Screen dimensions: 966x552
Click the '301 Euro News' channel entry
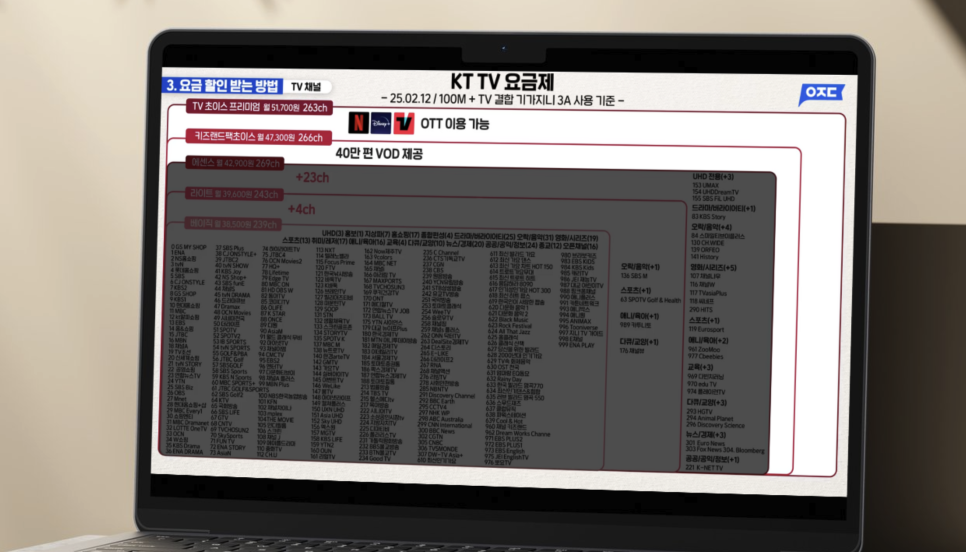coord(705,443)
